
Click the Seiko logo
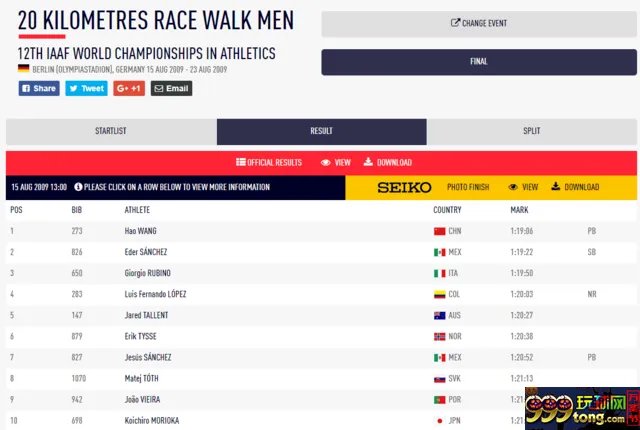(404, 188)
